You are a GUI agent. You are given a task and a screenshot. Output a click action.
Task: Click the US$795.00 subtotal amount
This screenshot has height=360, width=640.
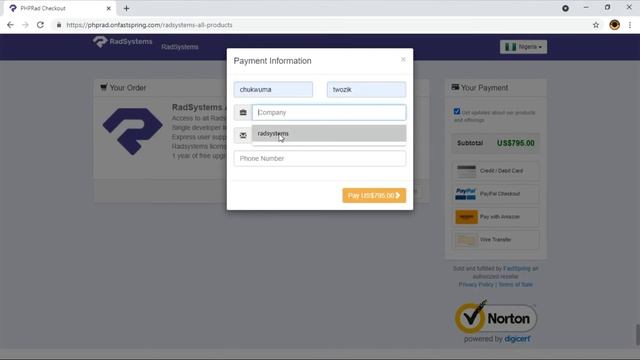coord(516,143)
